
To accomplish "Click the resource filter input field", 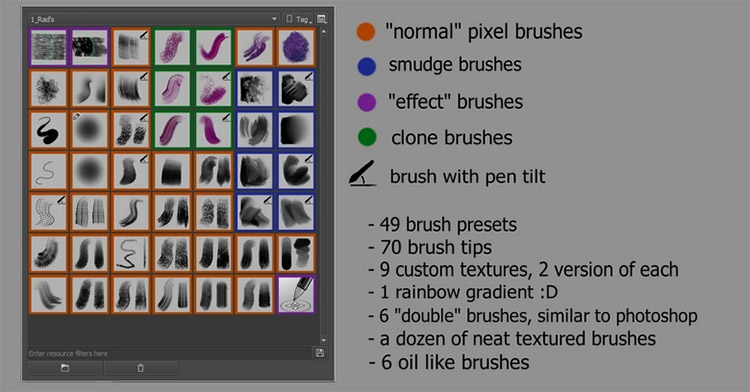I will [x=169, y=353].
